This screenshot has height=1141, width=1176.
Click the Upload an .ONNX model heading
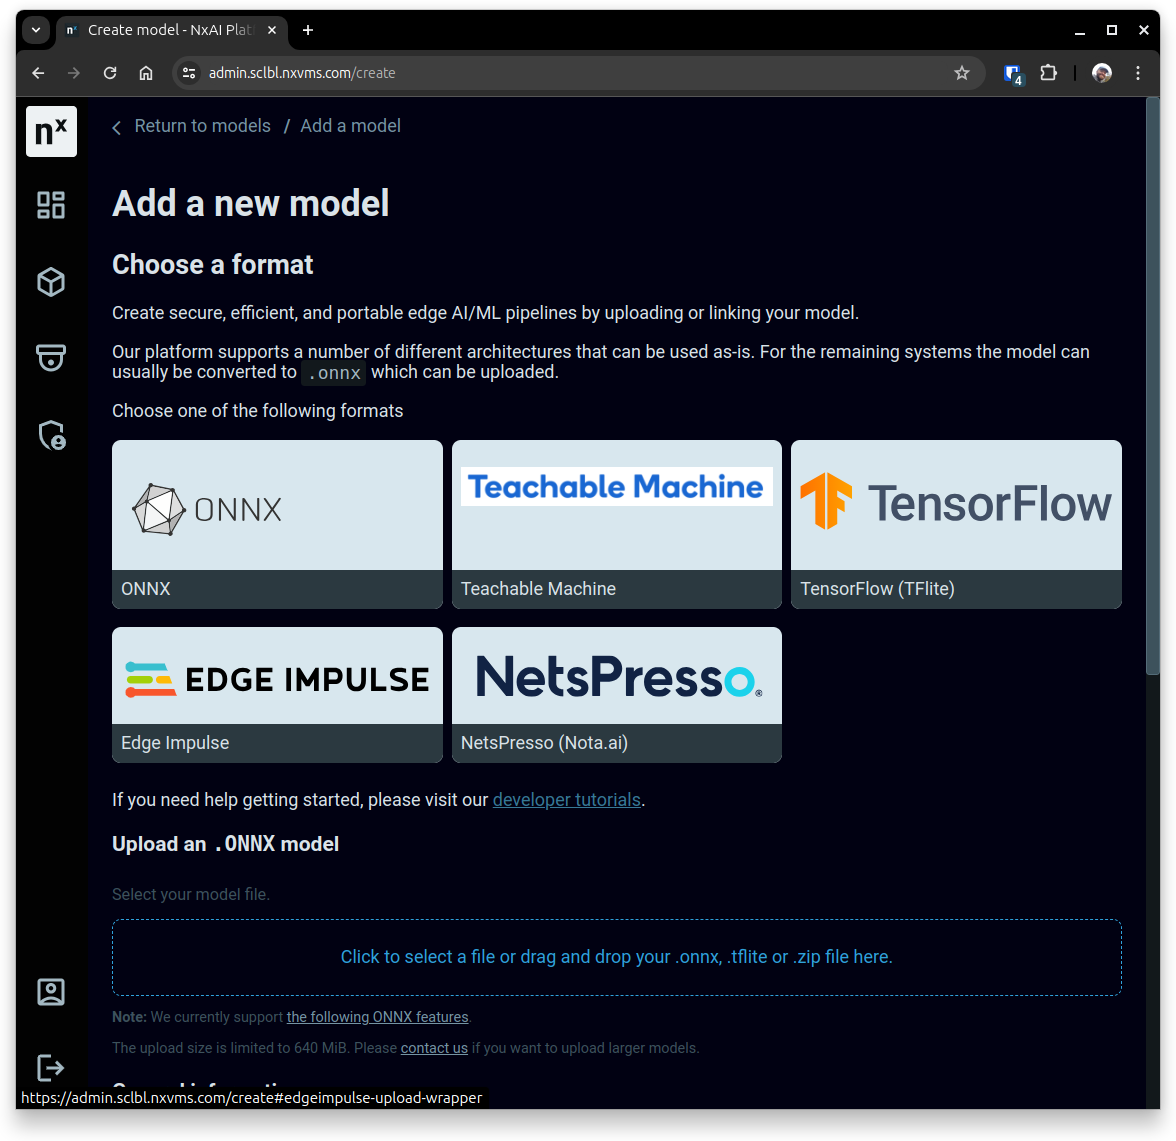coord(225,844)
